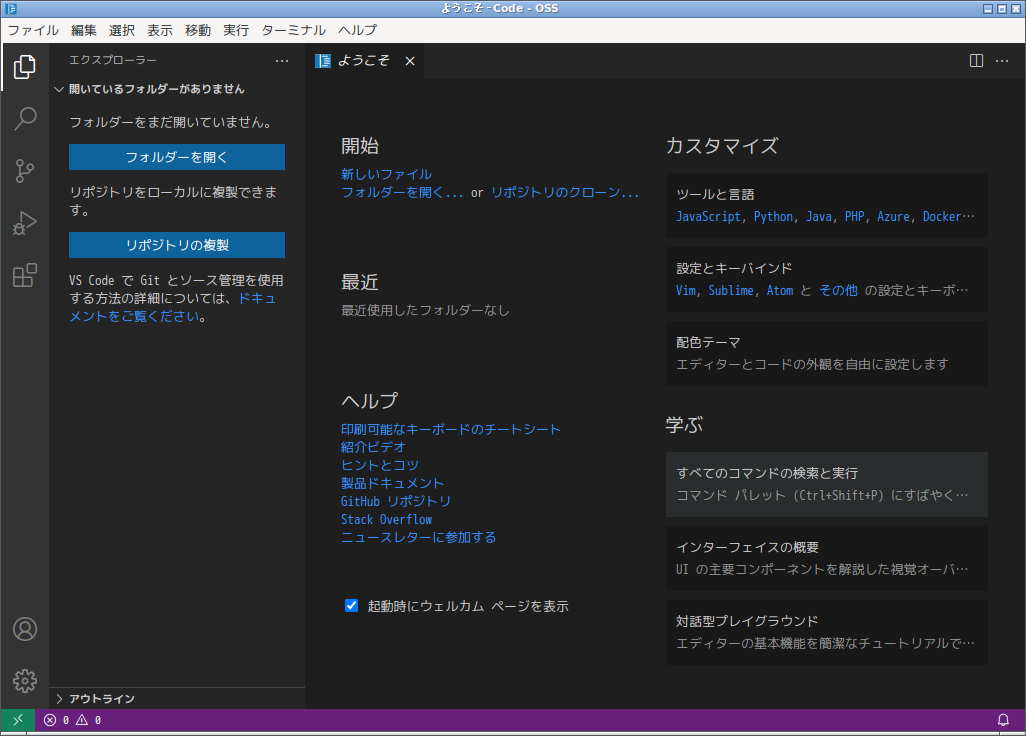Screen dimensions: 1026x736
Task: Open the 製品ドキュメント link
Action: pyautogui.click(x=393, y=483)
